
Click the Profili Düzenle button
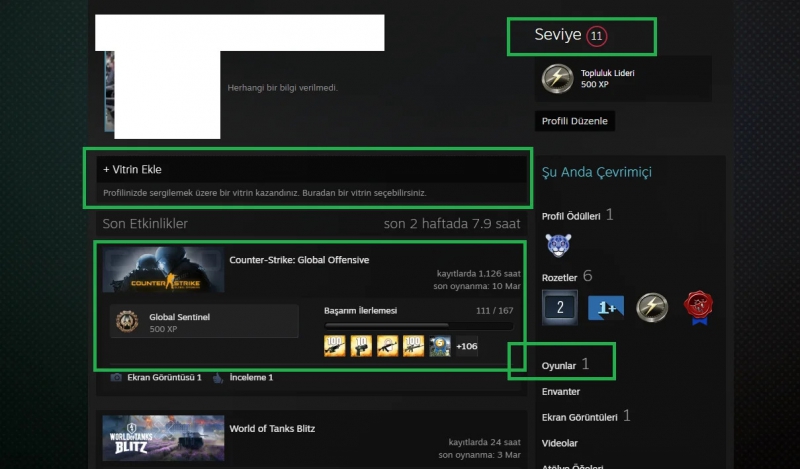(x=574, y=121)
